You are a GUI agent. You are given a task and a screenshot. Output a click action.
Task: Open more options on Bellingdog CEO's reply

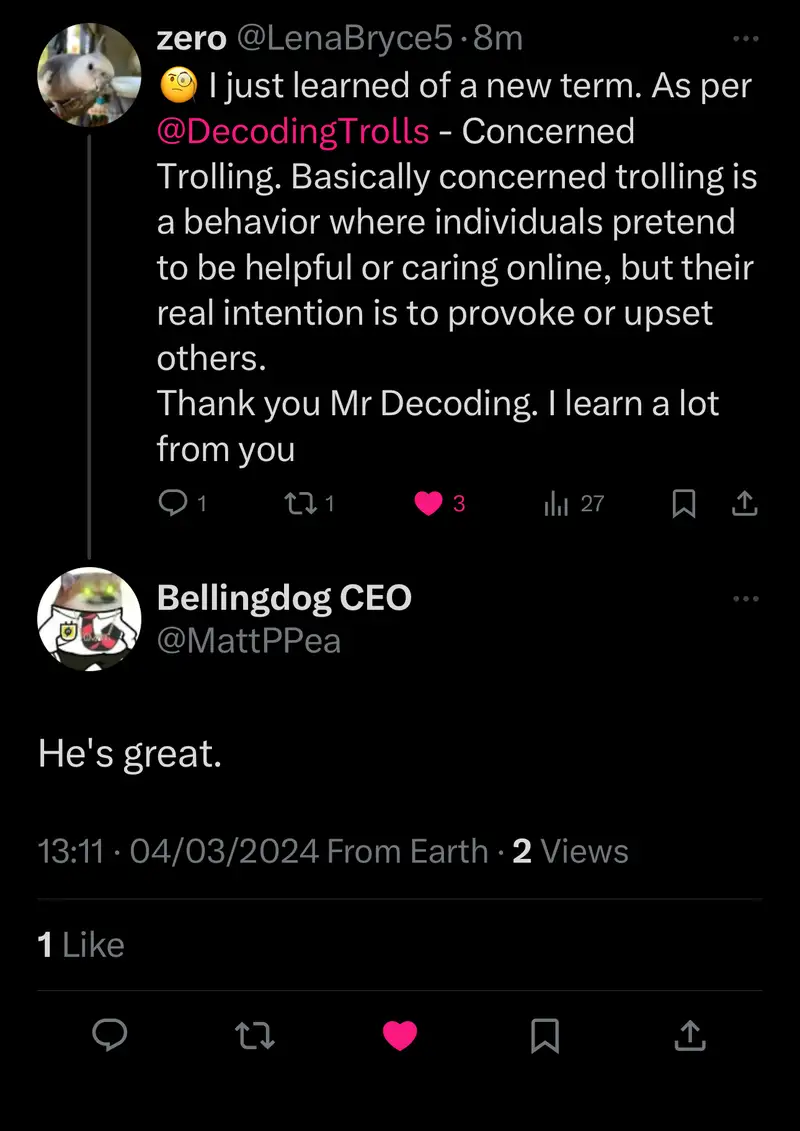(x=746, y=598)
